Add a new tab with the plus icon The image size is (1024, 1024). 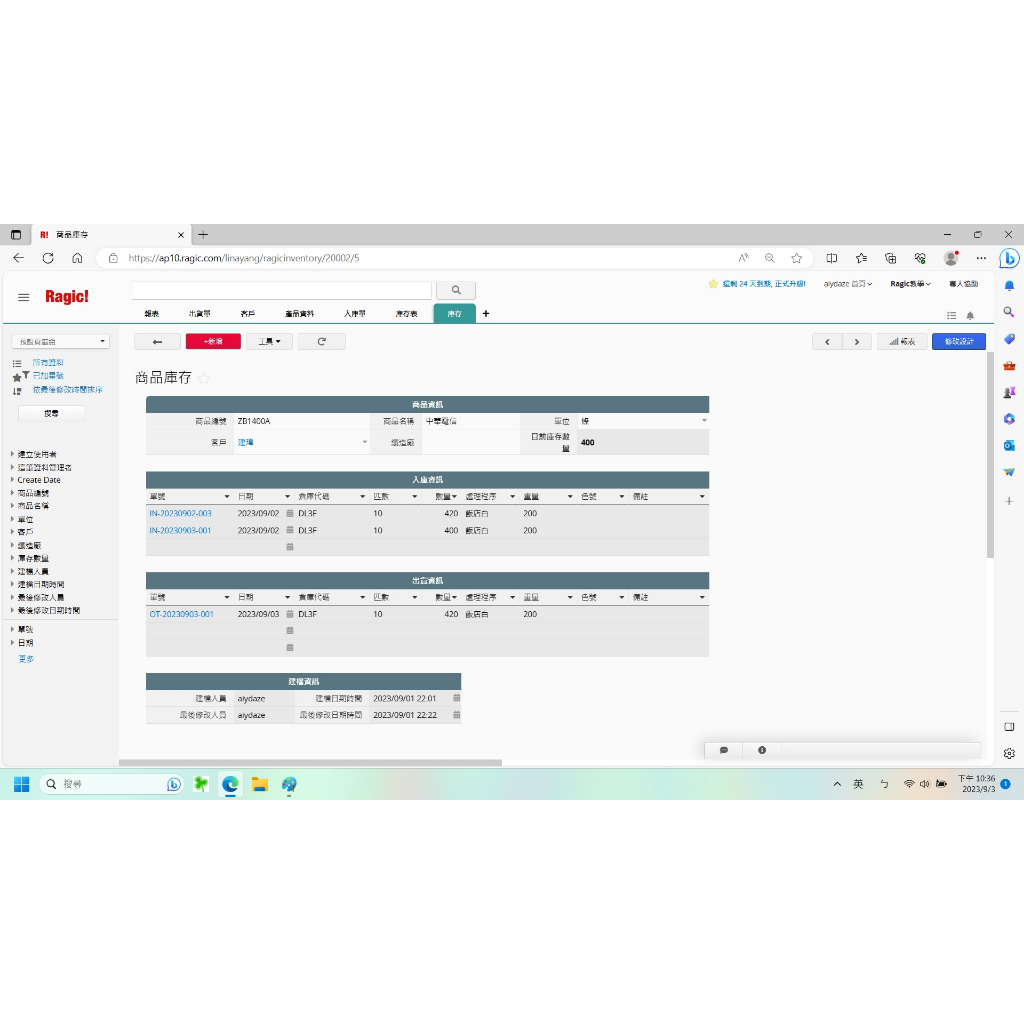[x=486, y=313]
